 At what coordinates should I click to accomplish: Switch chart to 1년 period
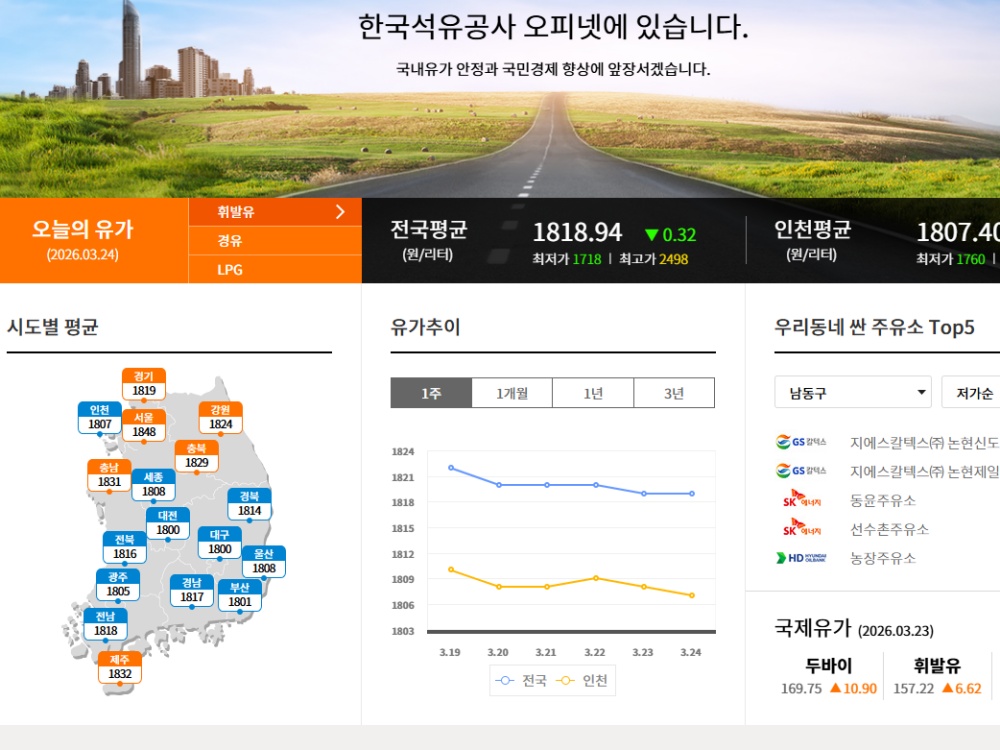coord(593,393)
